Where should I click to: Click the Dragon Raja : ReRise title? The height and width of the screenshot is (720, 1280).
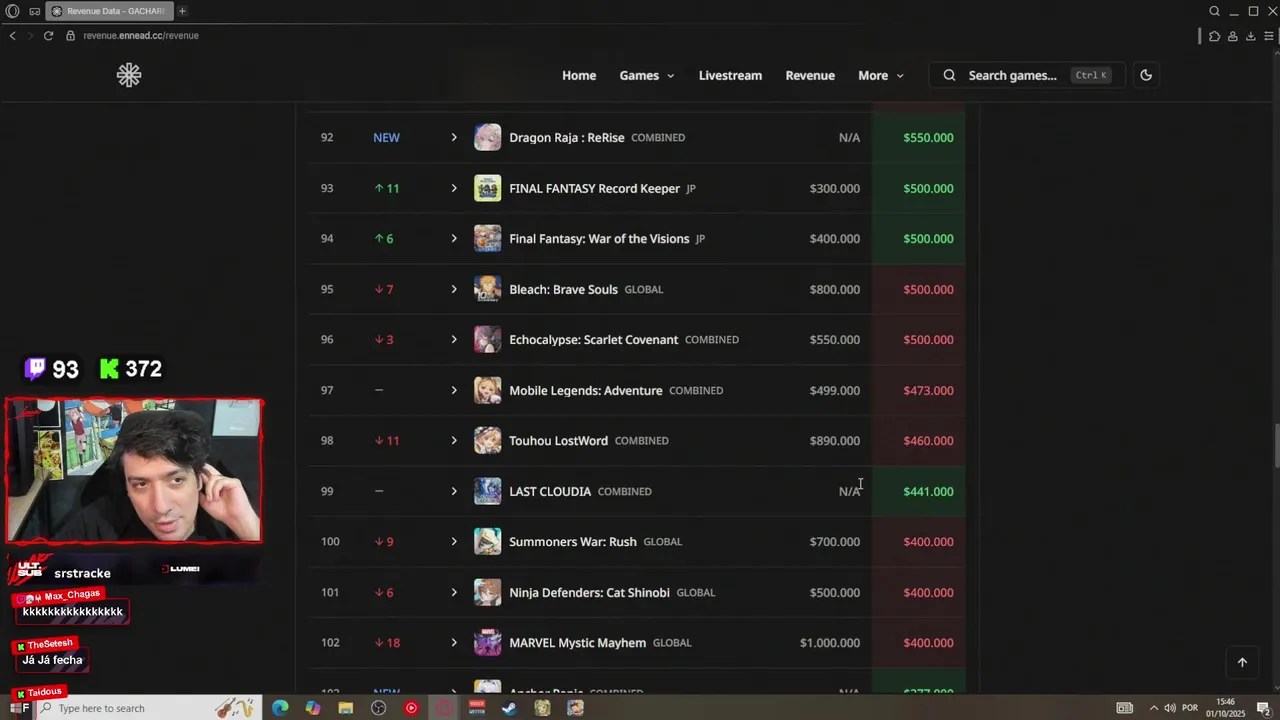click(567, 137)
